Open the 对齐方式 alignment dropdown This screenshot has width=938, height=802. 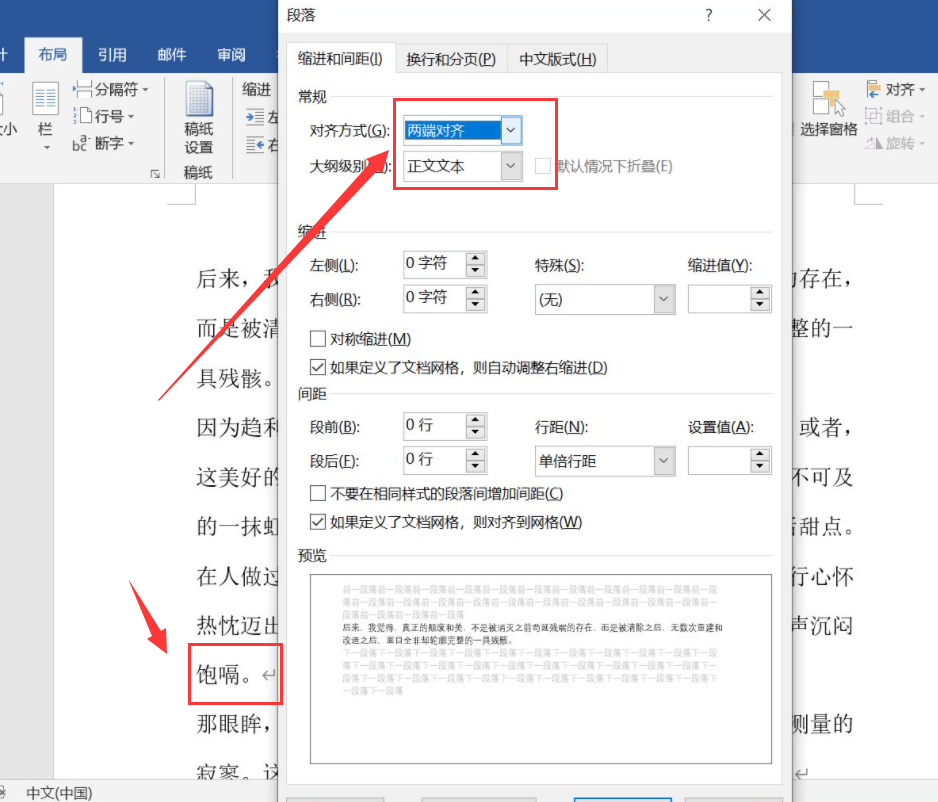[511, 130]
